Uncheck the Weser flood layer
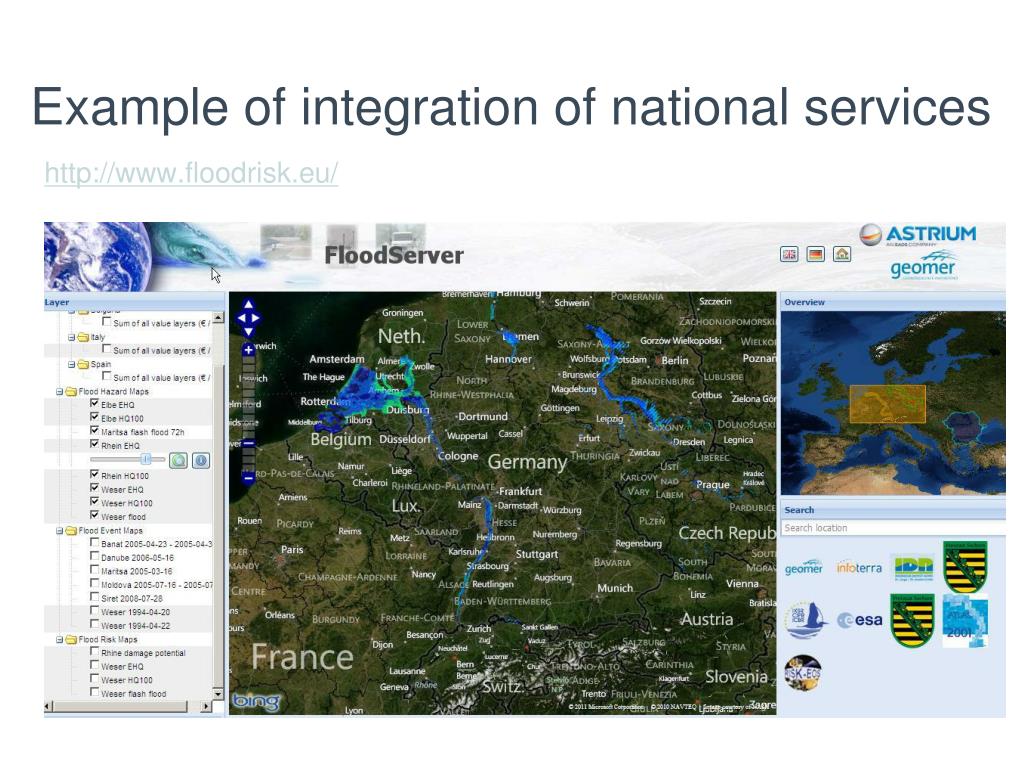Screen dimensions: 1024x768 pos(94,516)
